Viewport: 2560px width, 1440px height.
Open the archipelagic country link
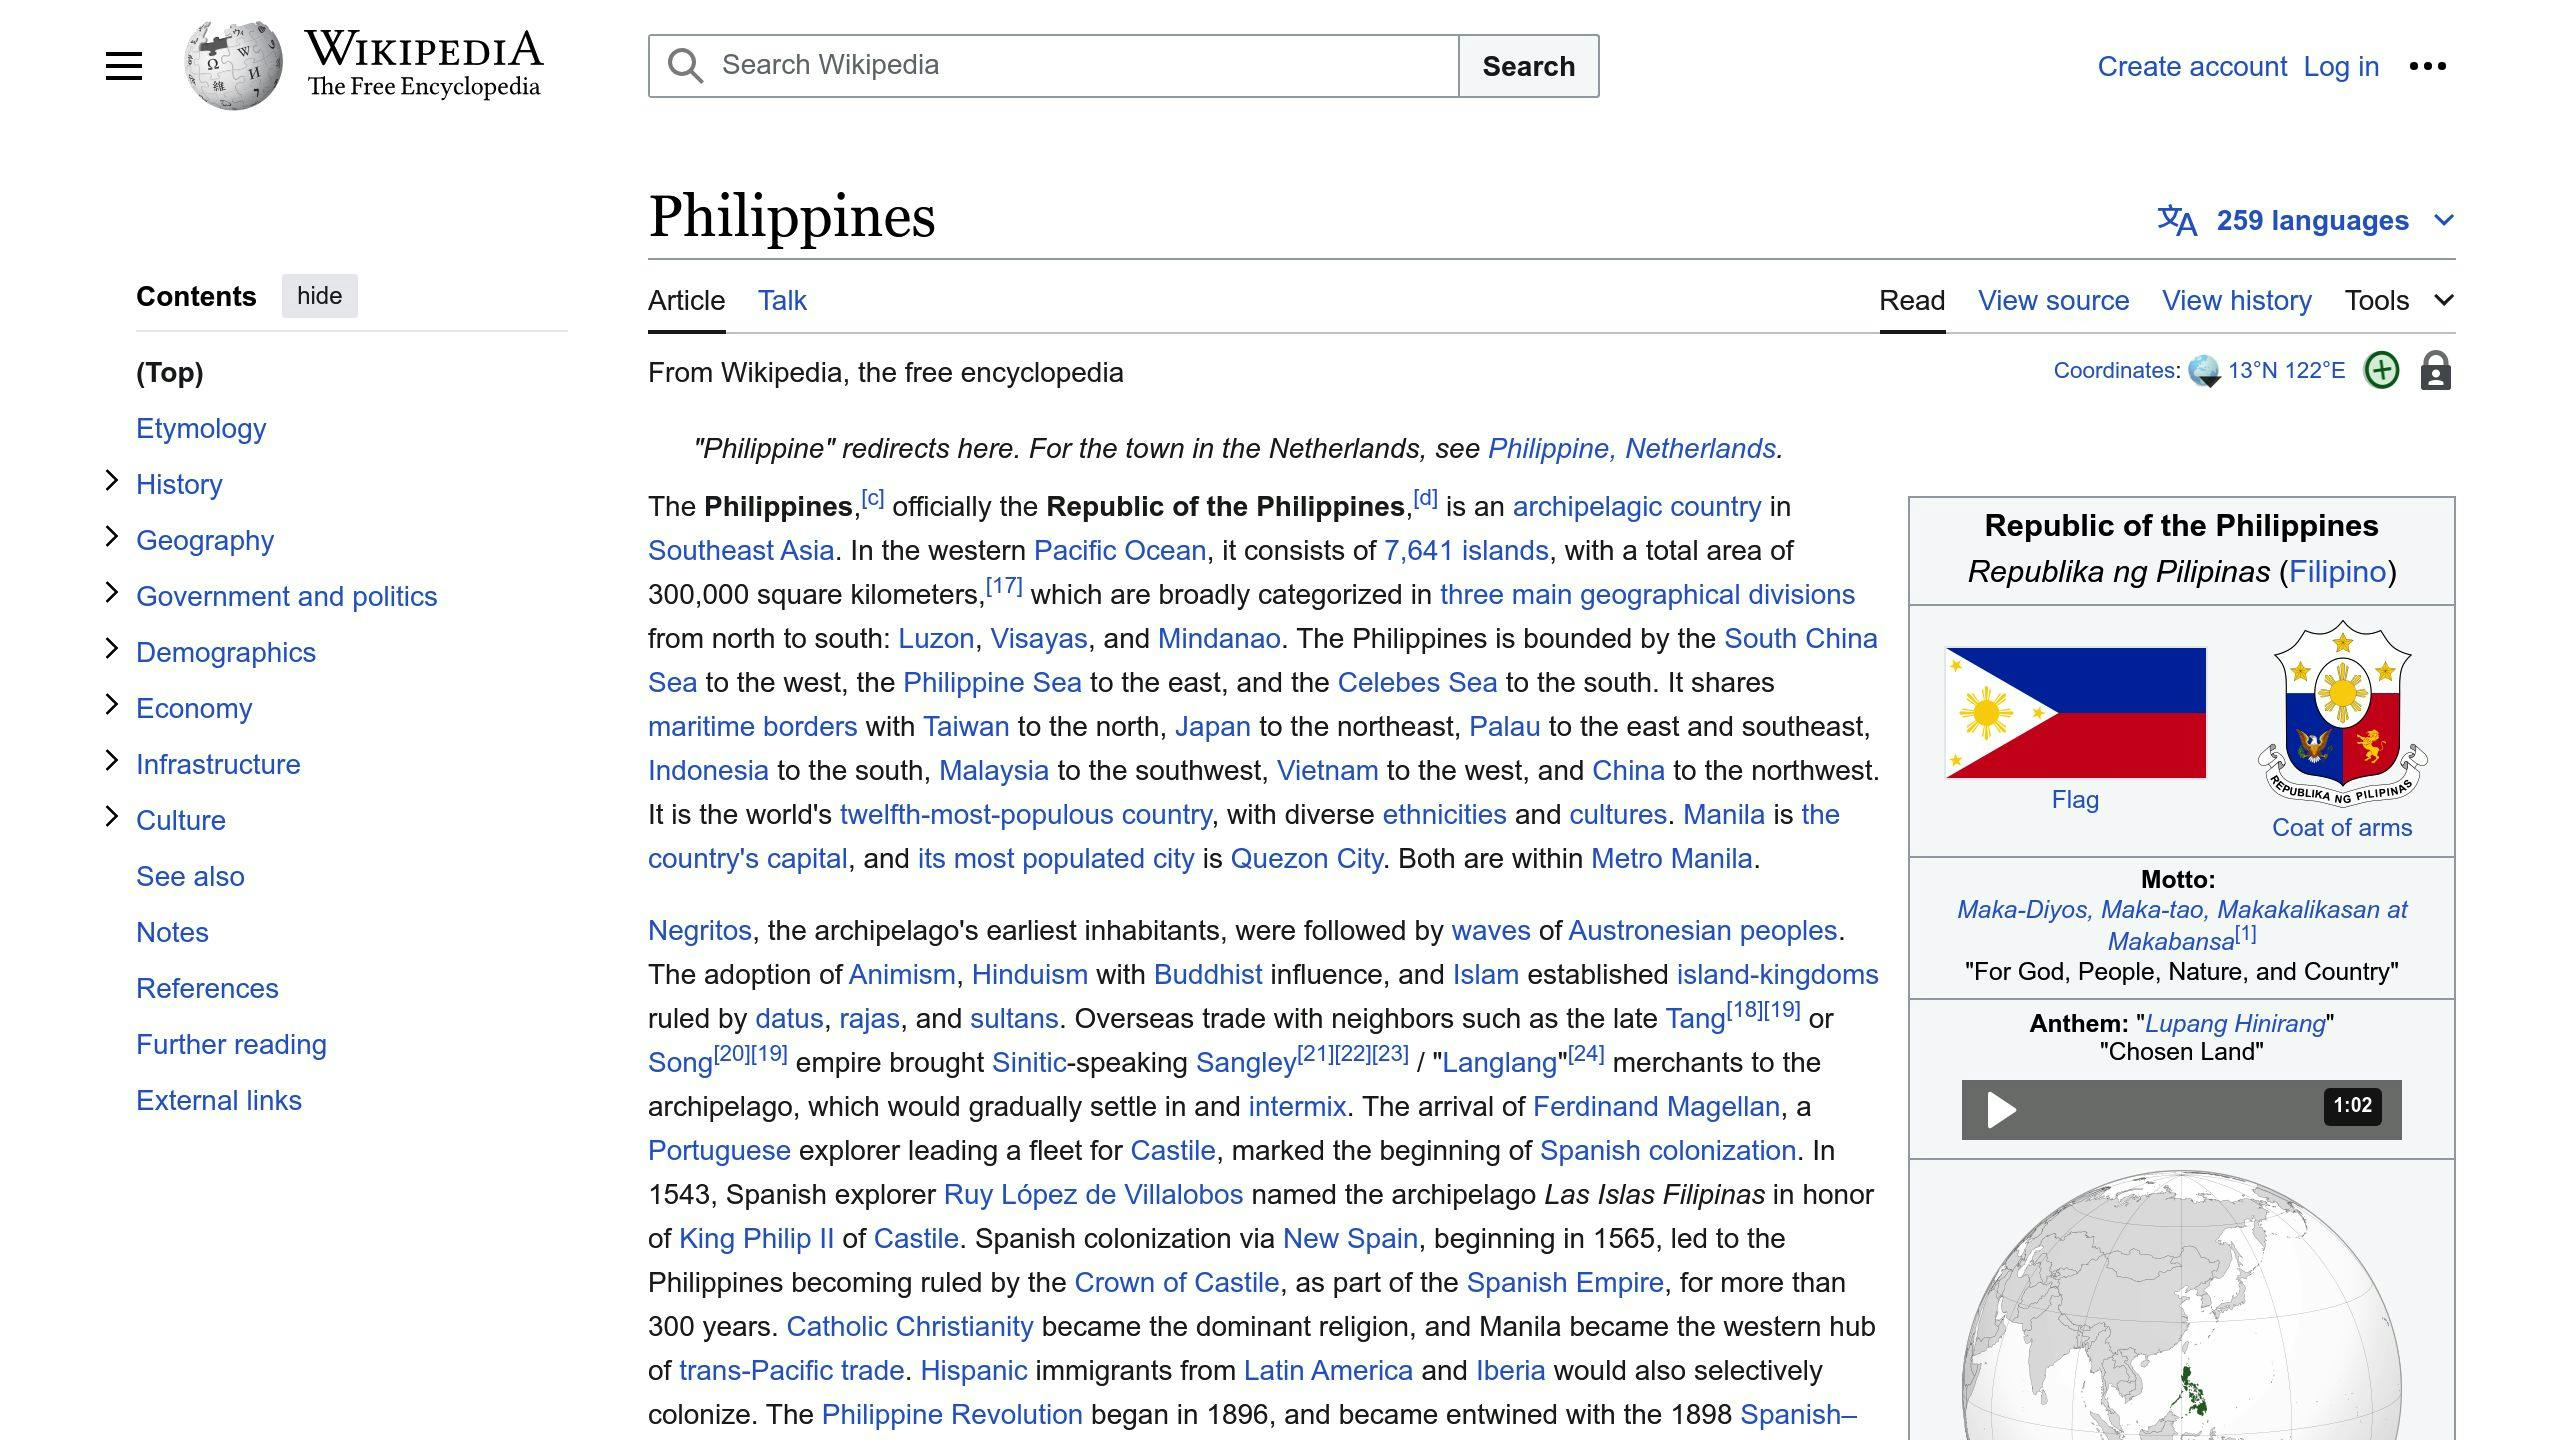(x=1637, y=506)
